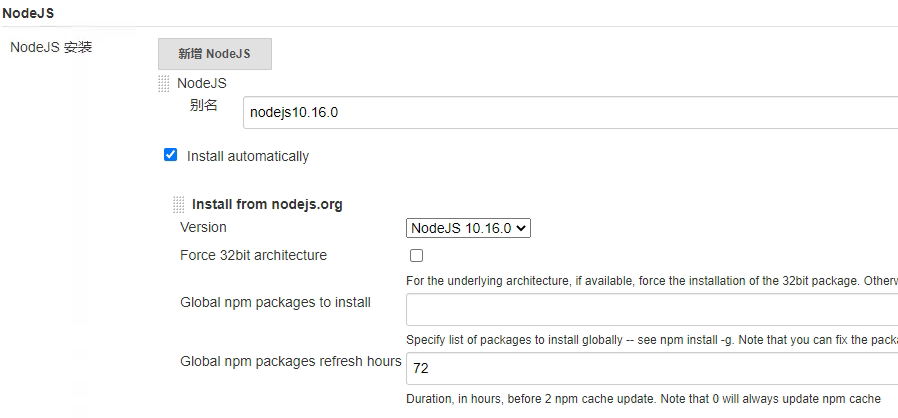
Task: Click the 别名 label
Action: [x=203, y=105]
